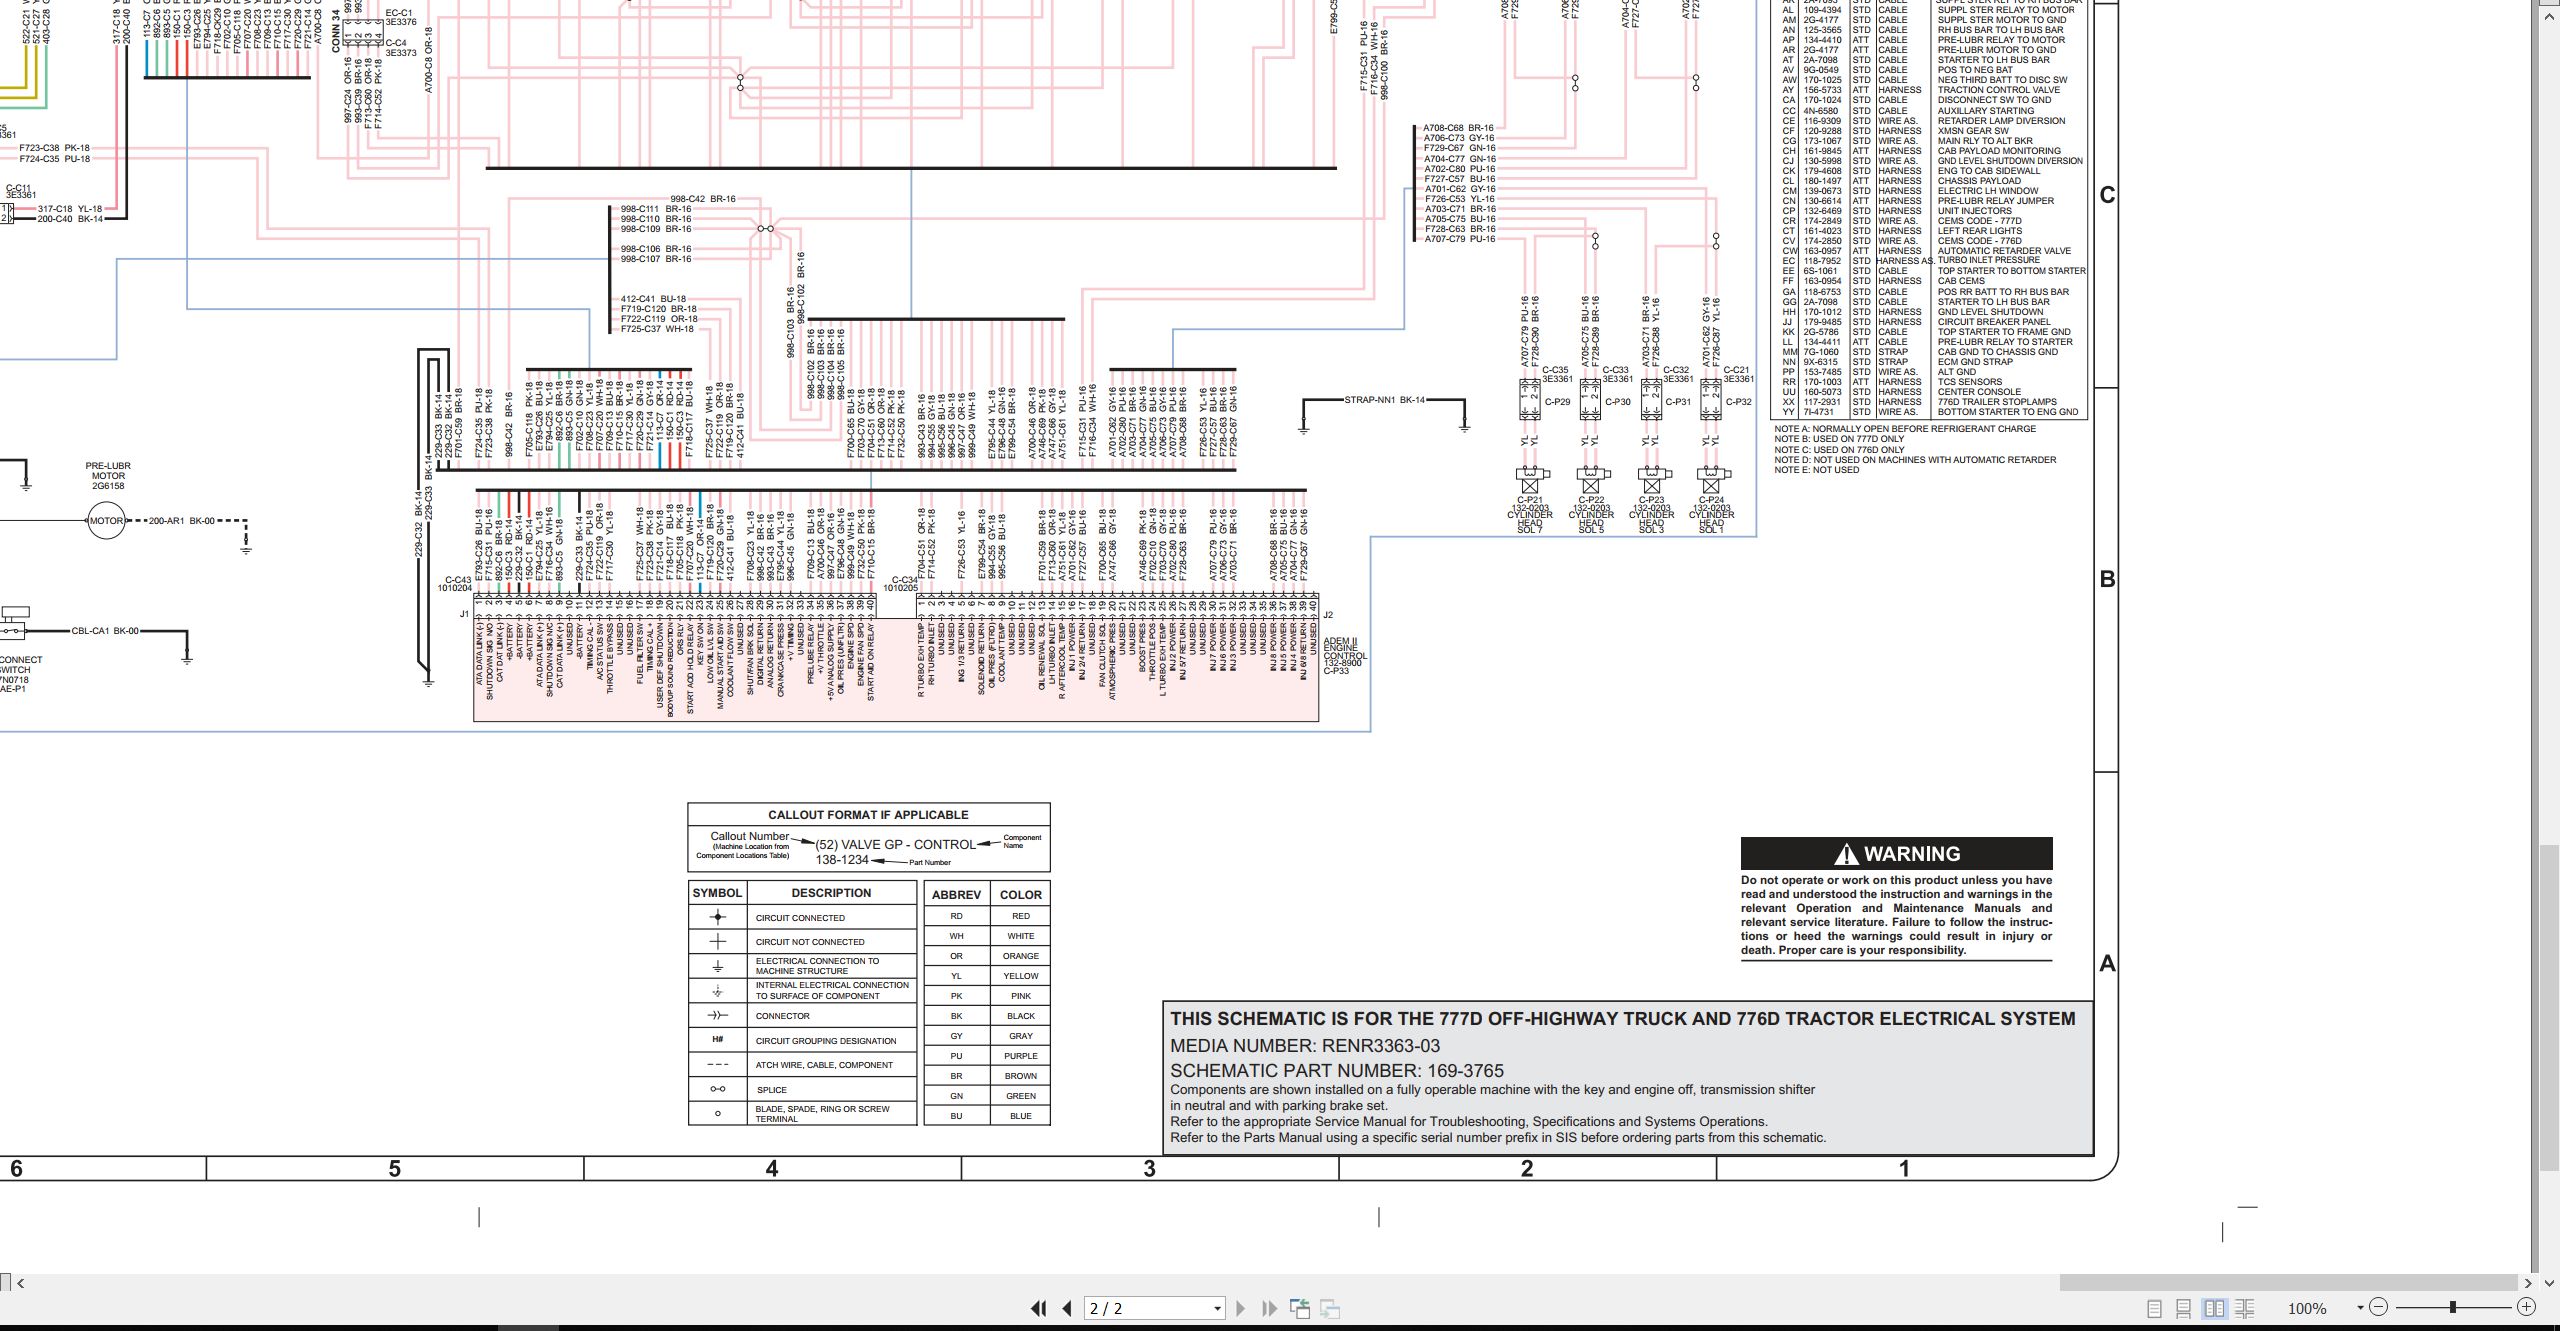Image resolution: width=2560 pixels, height=1331 pixels.
Task: Click SCHEMATIC PART NUMBER: 169-3765
Action: [x=1337, y=1070]
